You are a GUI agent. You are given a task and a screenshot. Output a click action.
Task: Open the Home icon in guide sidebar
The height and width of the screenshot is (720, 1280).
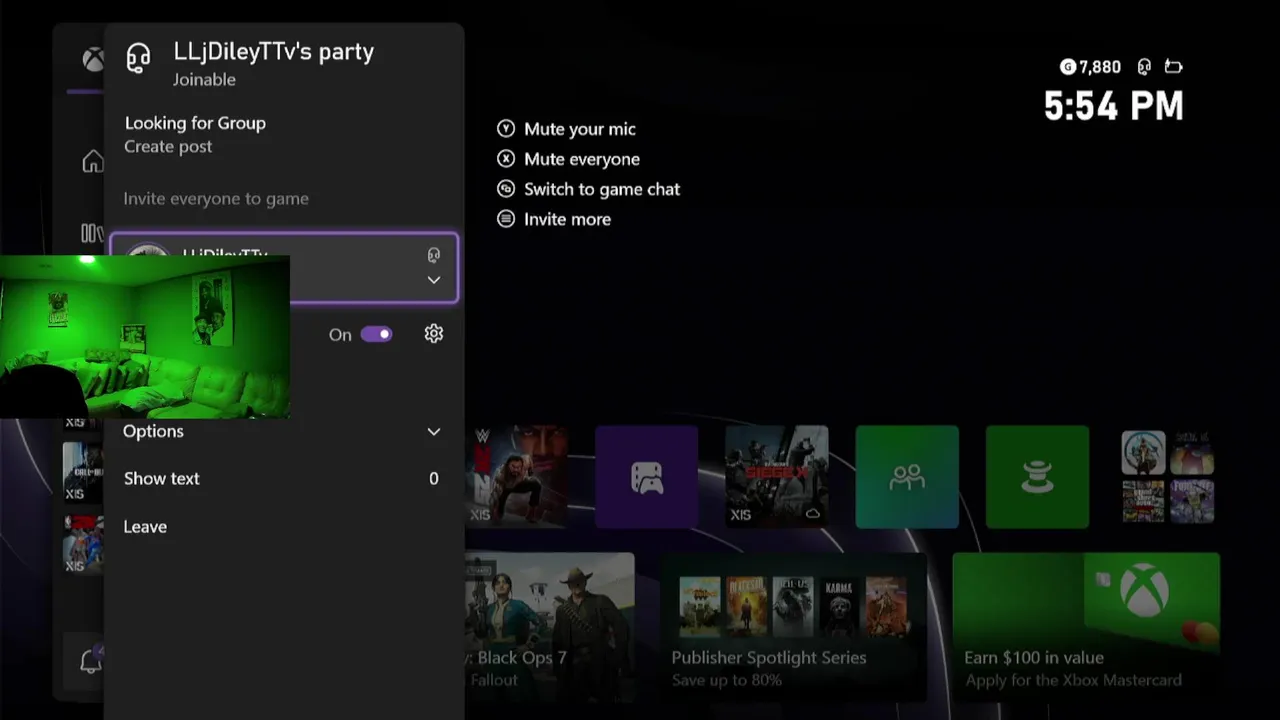[x=93, y=161]
